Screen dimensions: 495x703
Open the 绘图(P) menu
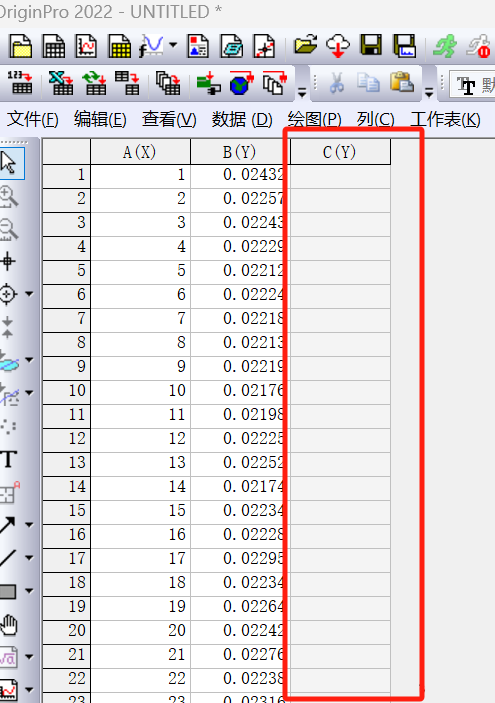314,120
